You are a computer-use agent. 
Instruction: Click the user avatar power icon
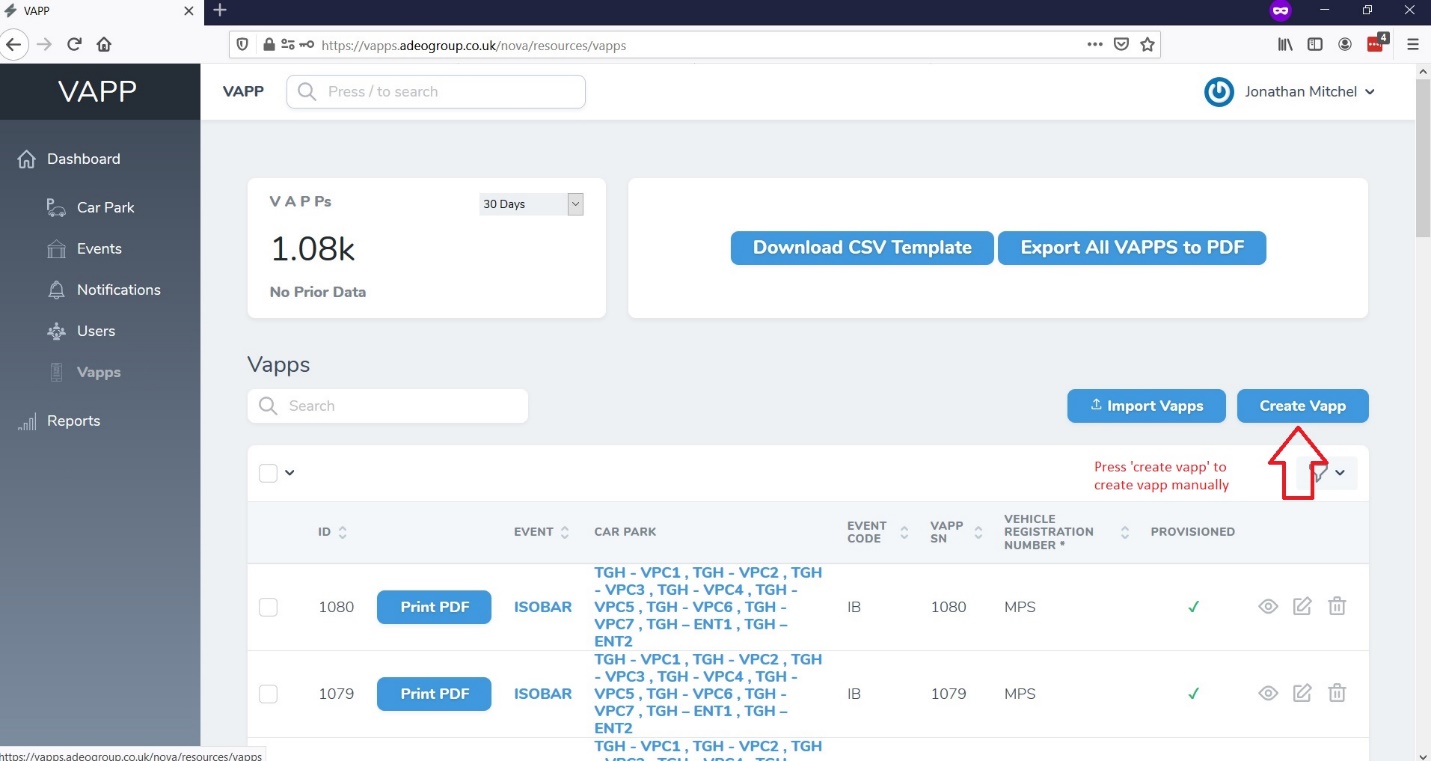(1219, 92)
